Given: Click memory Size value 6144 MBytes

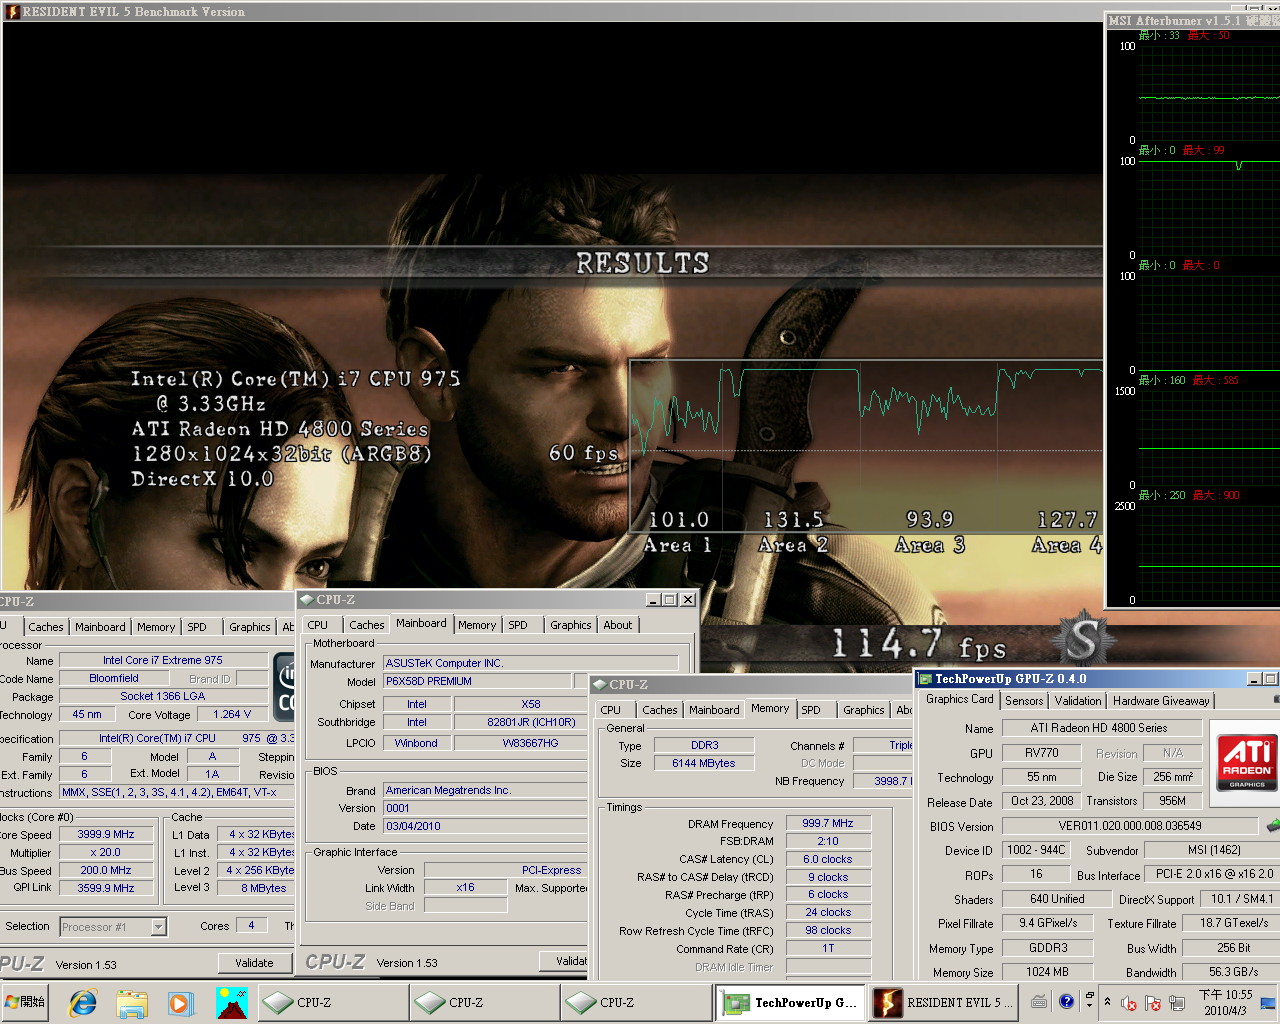Looking at the screenshot, I should (x=704, y=763).
